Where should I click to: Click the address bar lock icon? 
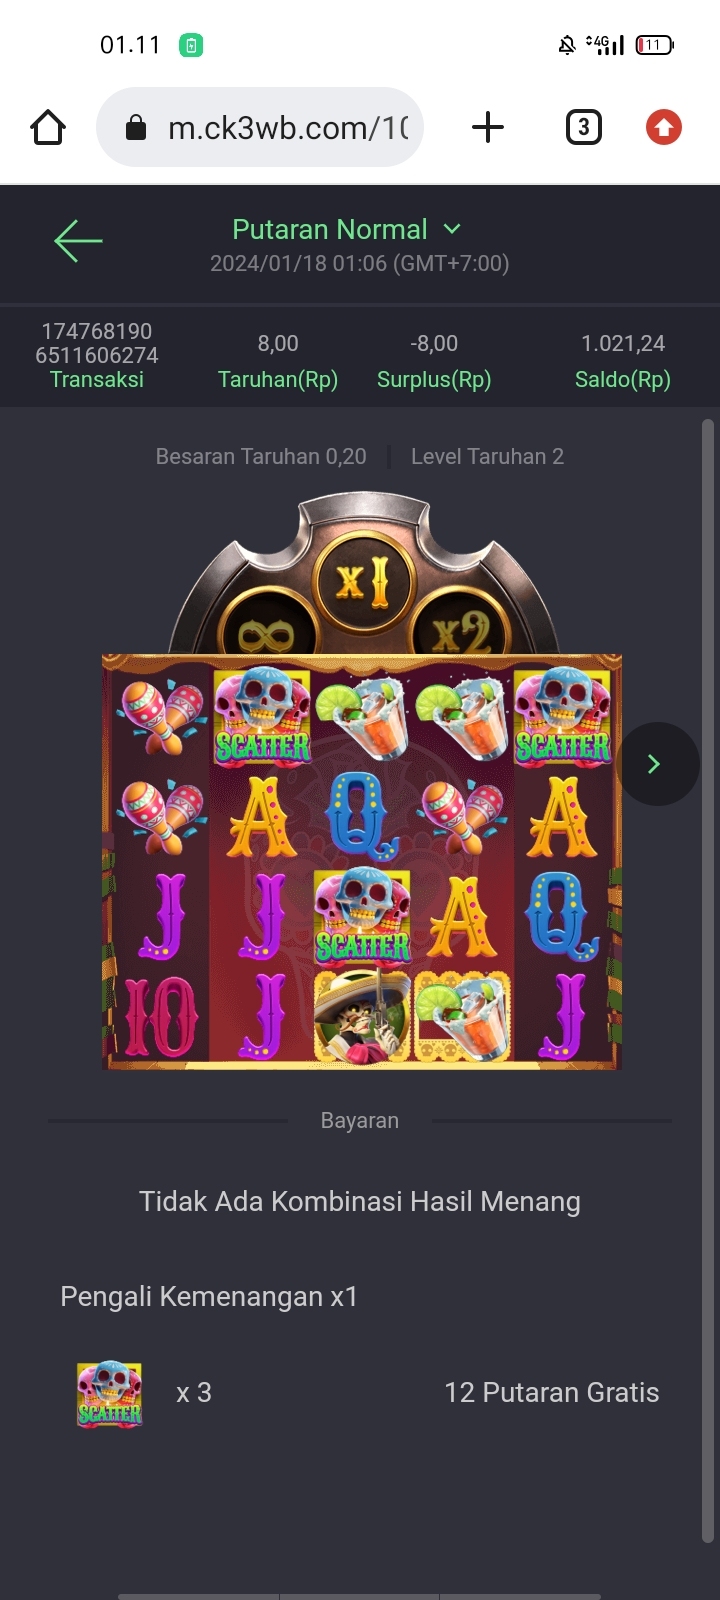136,128
